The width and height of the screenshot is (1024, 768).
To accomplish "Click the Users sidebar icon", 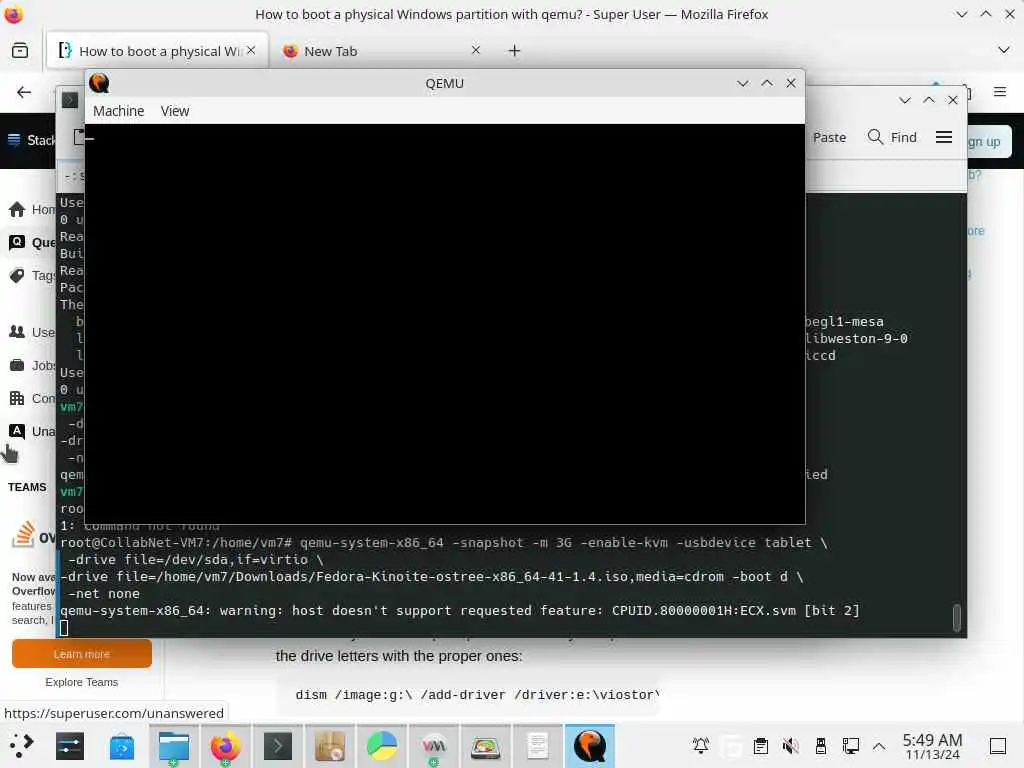I will tap(17, 332).
